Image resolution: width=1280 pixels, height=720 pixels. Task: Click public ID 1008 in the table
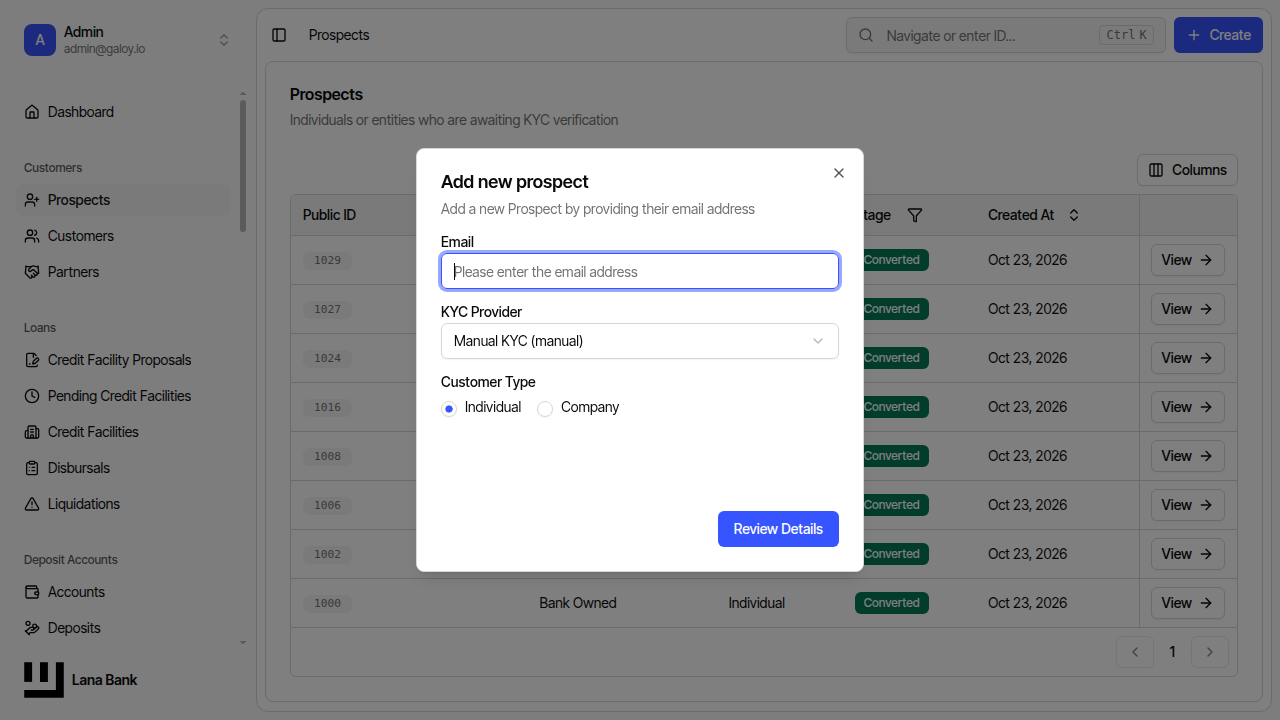[327, 456]
